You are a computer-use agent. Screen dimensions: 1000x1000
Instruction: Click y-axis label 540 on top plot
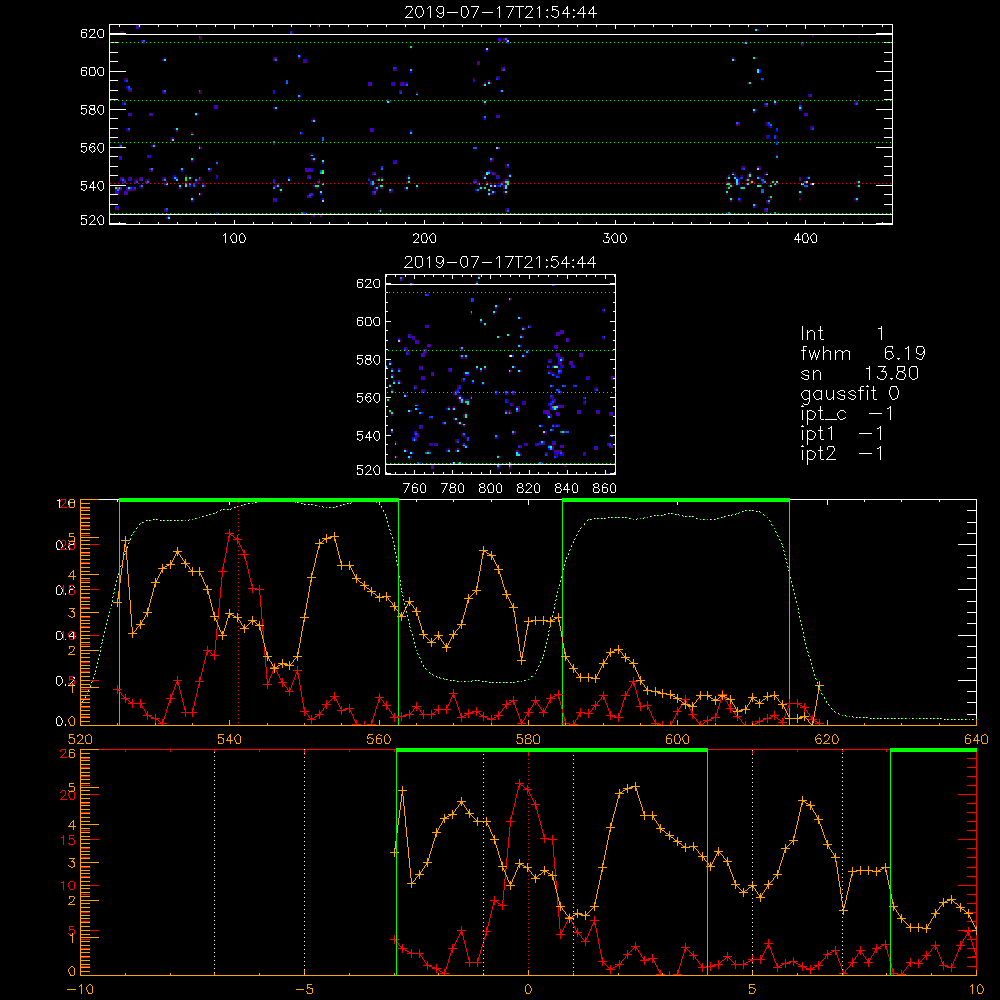pos(92,186)
